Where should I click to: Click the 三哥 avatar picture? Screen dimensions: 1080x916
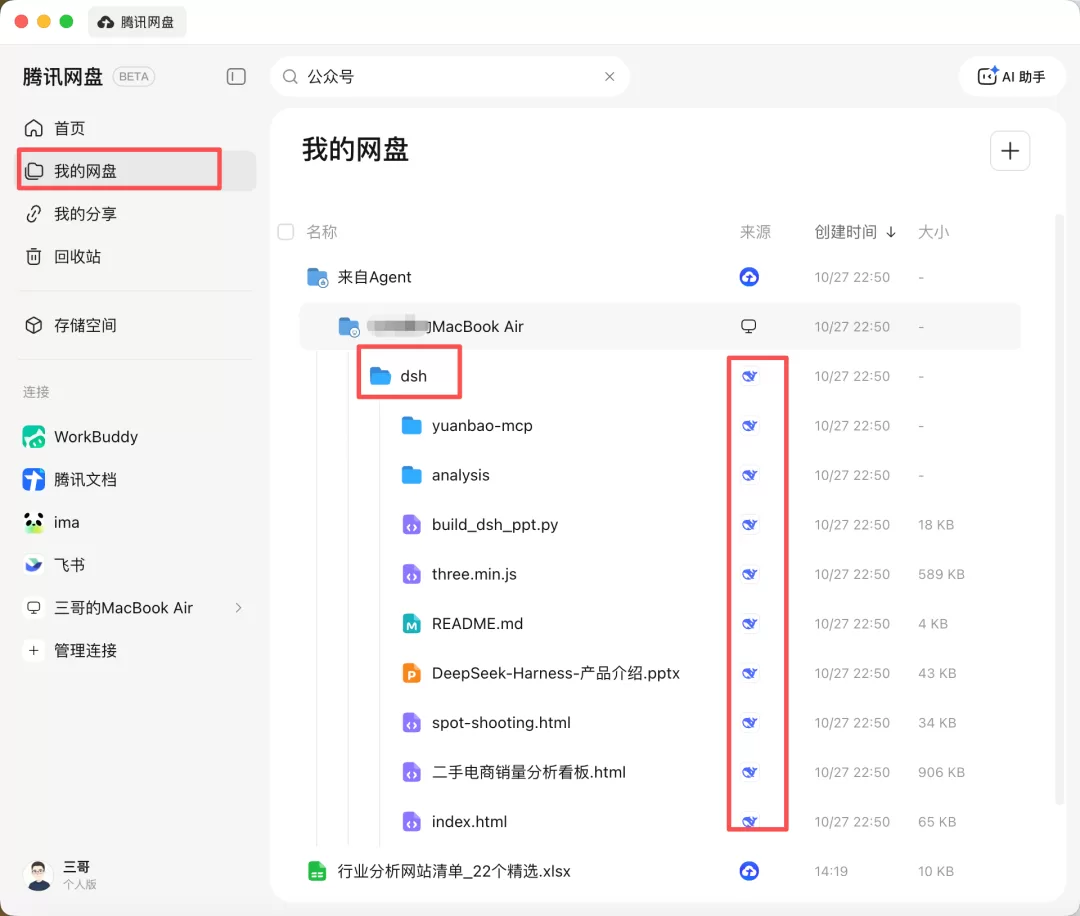(38, 875)
